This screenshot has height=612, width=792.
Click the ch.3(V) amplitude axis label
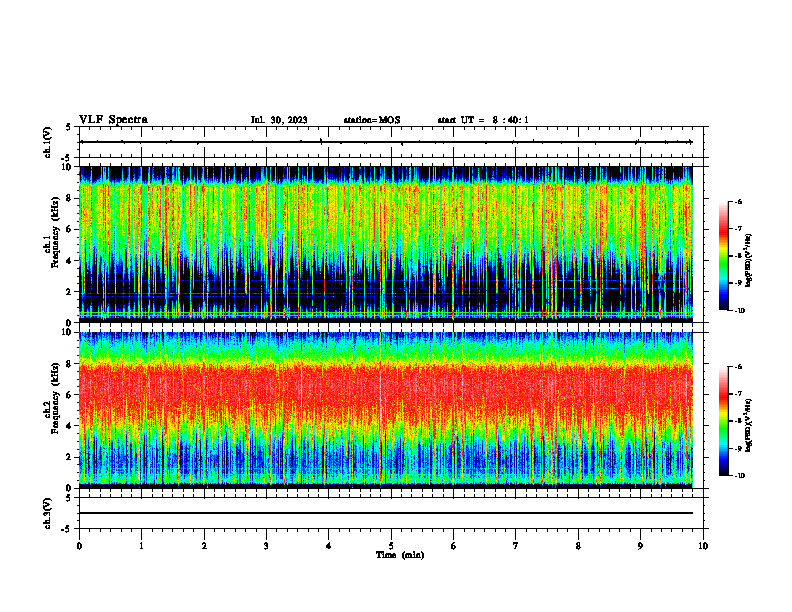[47, 513]
